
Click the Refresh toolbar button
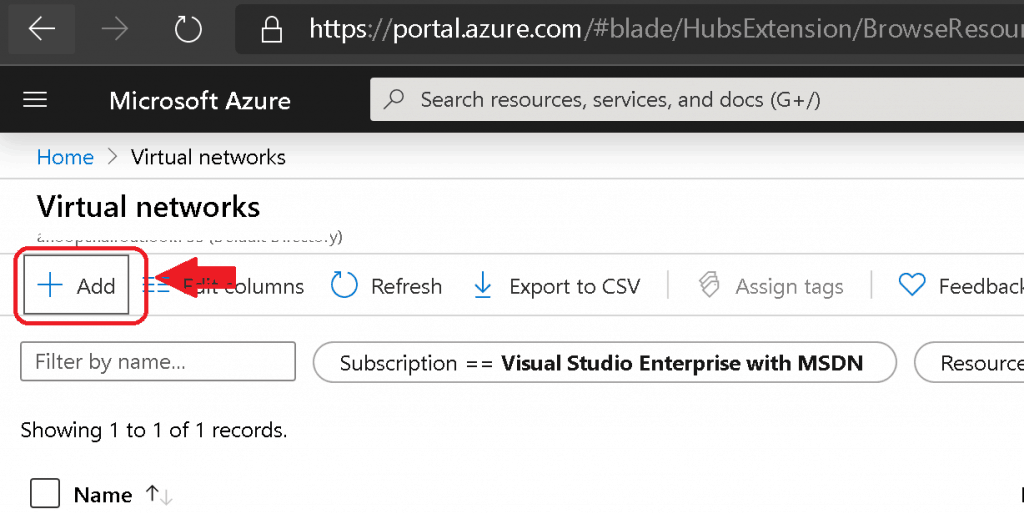click(x=386, y=286)
